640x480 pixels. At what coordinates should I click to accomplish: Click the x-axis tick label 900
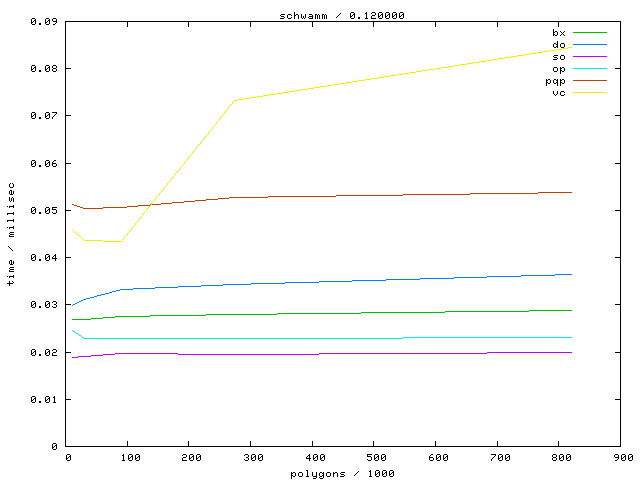622,458
